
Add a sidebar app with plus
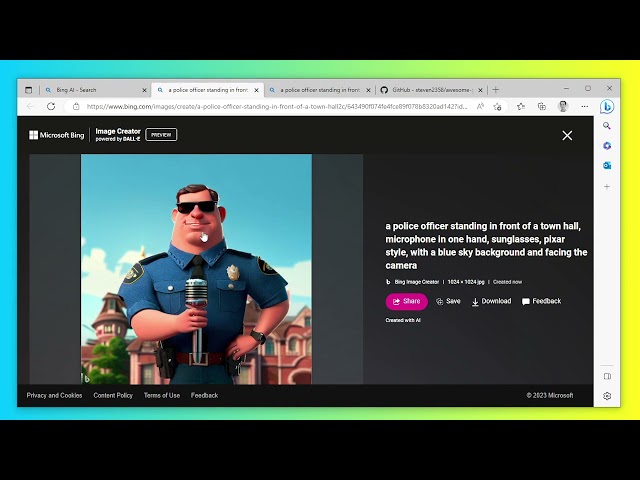click(x=607, y=187)
